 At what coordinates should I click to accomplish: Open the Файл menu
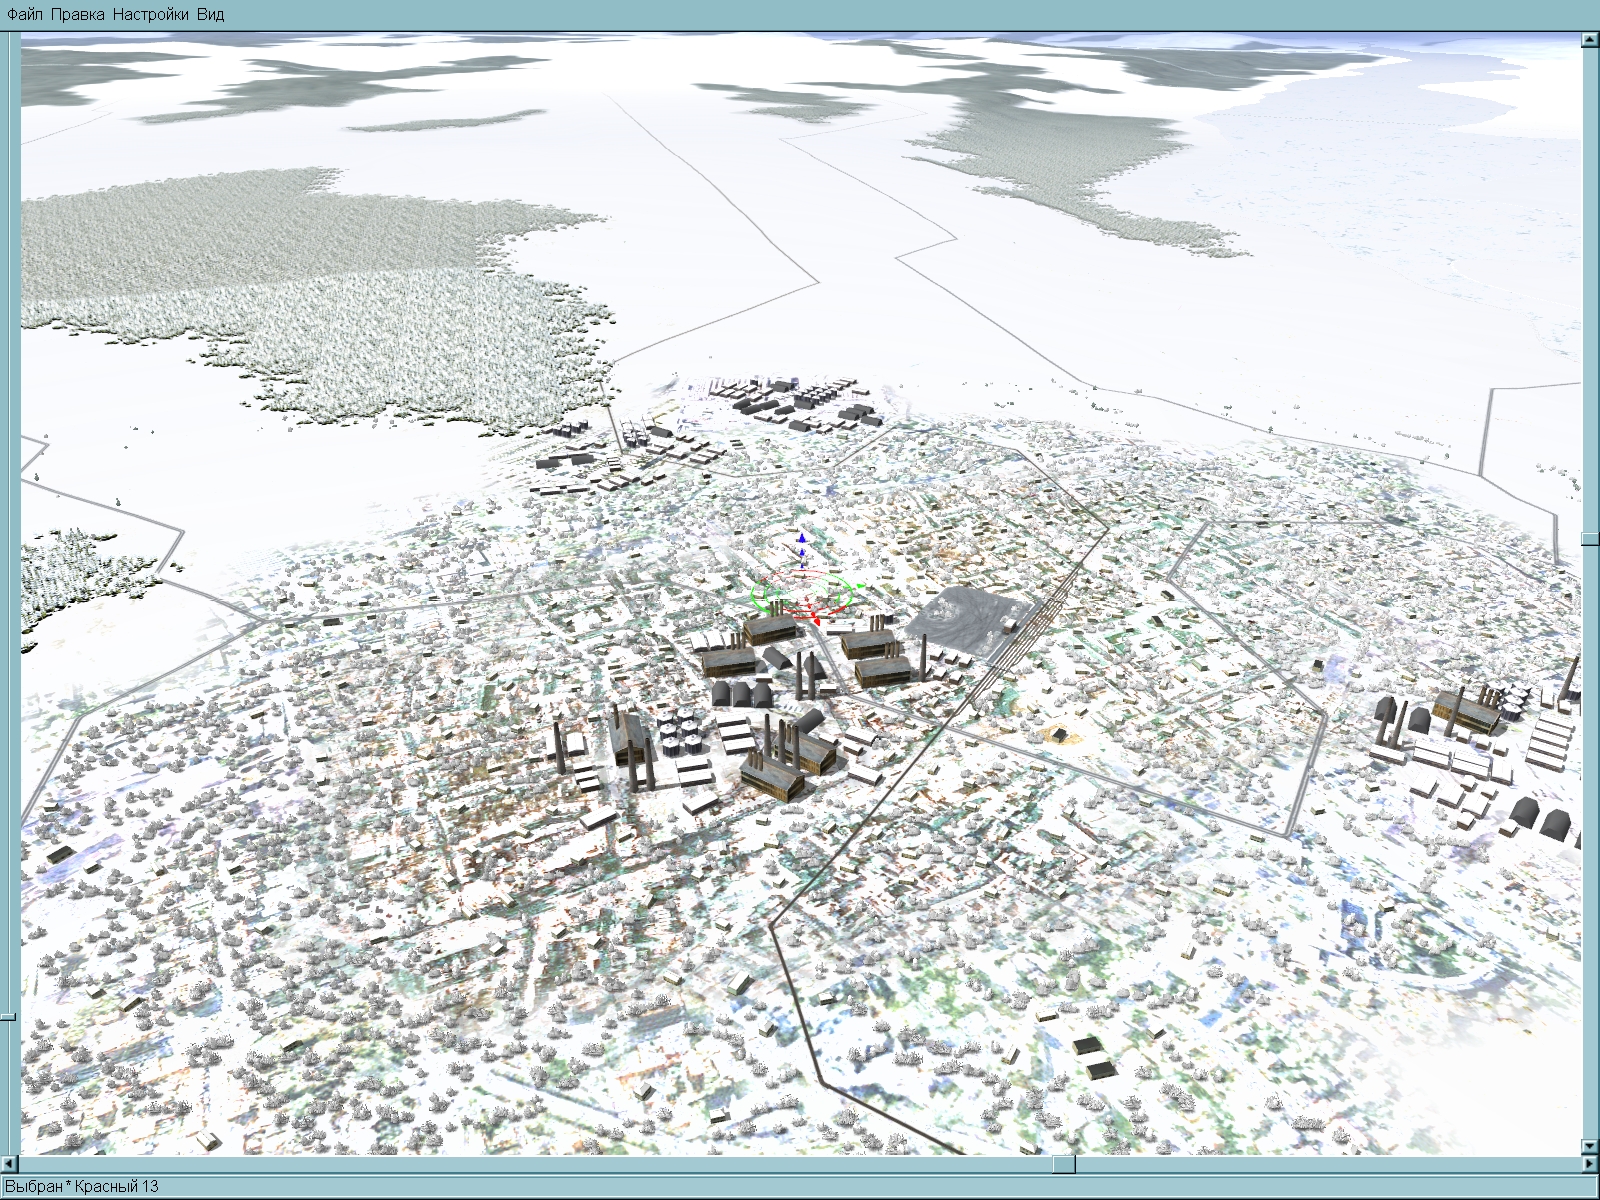[24, 14]
